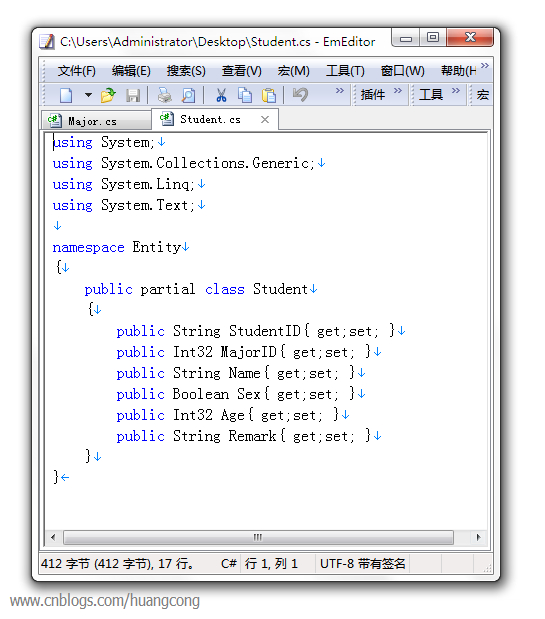Image resolution: width=545 pixels, height=619 pixels.
Task: Open the 查看(V) menu
Action: (242, 71)
